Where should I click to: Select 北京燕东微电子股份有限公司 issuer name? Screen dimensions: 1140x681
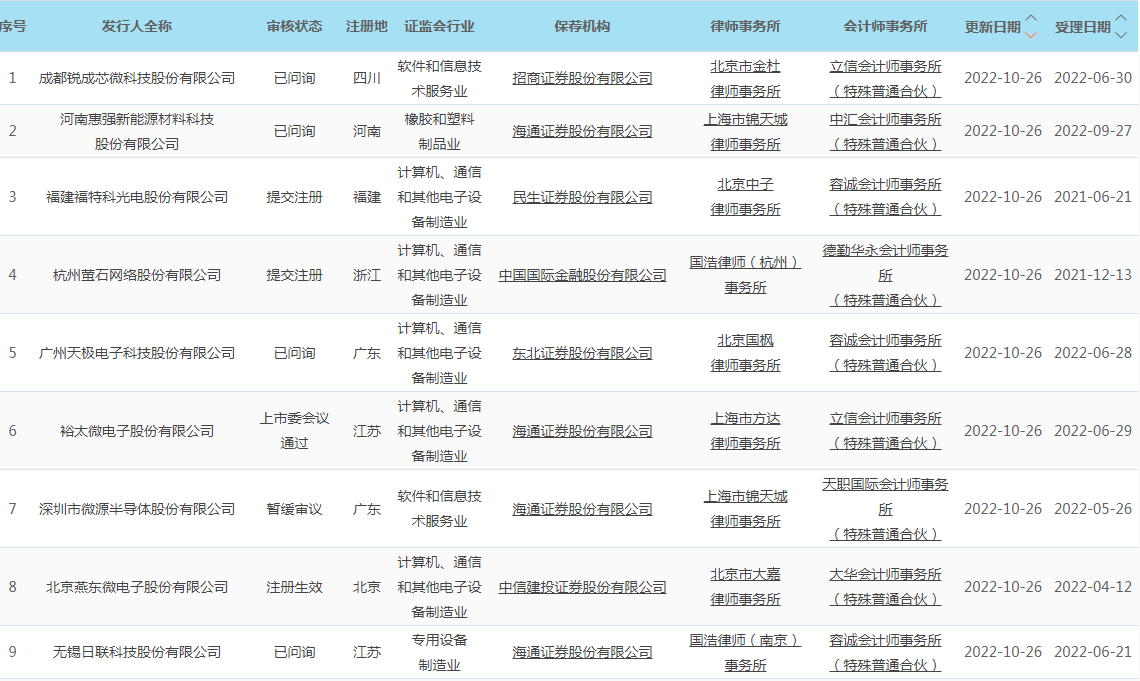tap(137, 587)
